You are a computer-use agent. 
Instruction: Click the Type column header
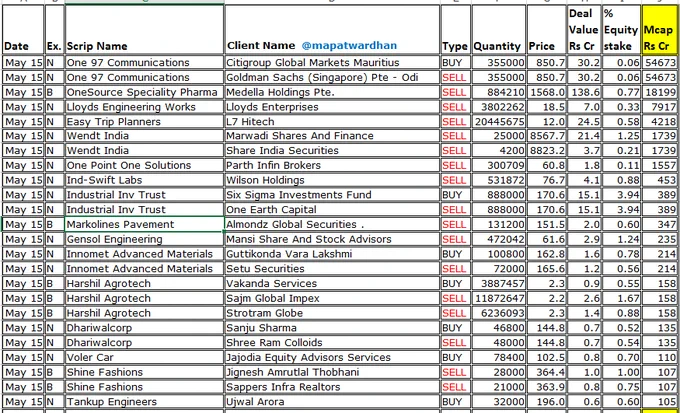pos(455,30)
